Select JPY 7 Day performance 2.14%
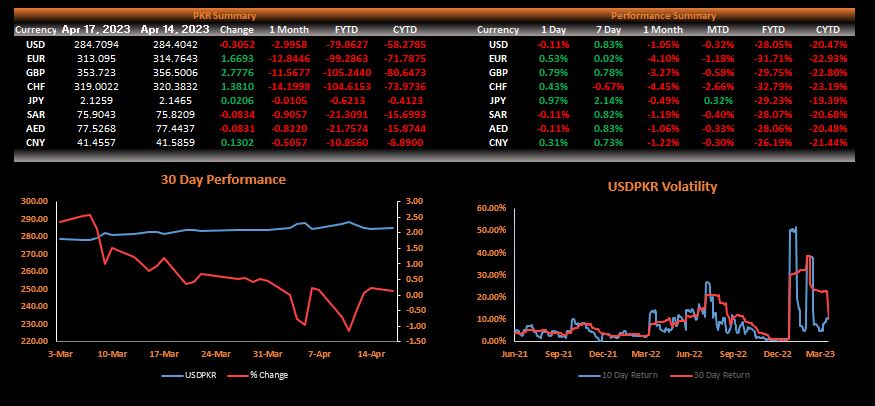Screen dimensions: 875x406 pyautogui.click(x=607, y=100)
